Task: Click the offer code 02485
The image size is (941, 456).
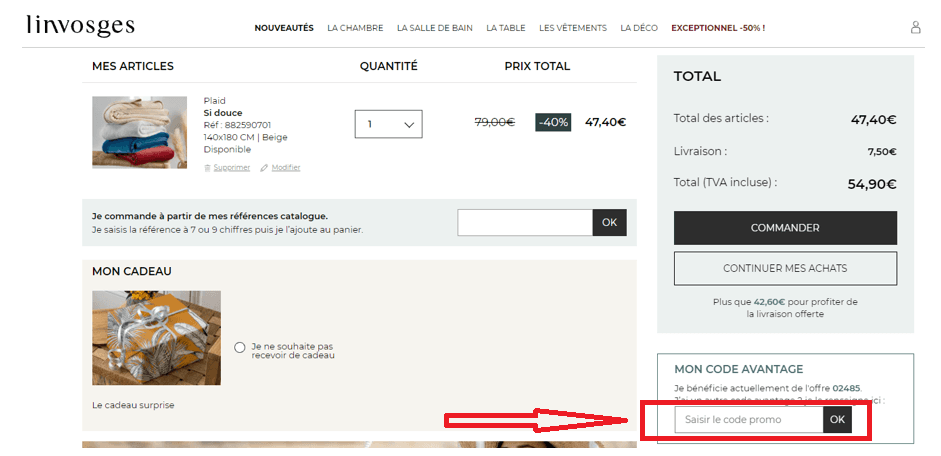Action: (847, 388)
